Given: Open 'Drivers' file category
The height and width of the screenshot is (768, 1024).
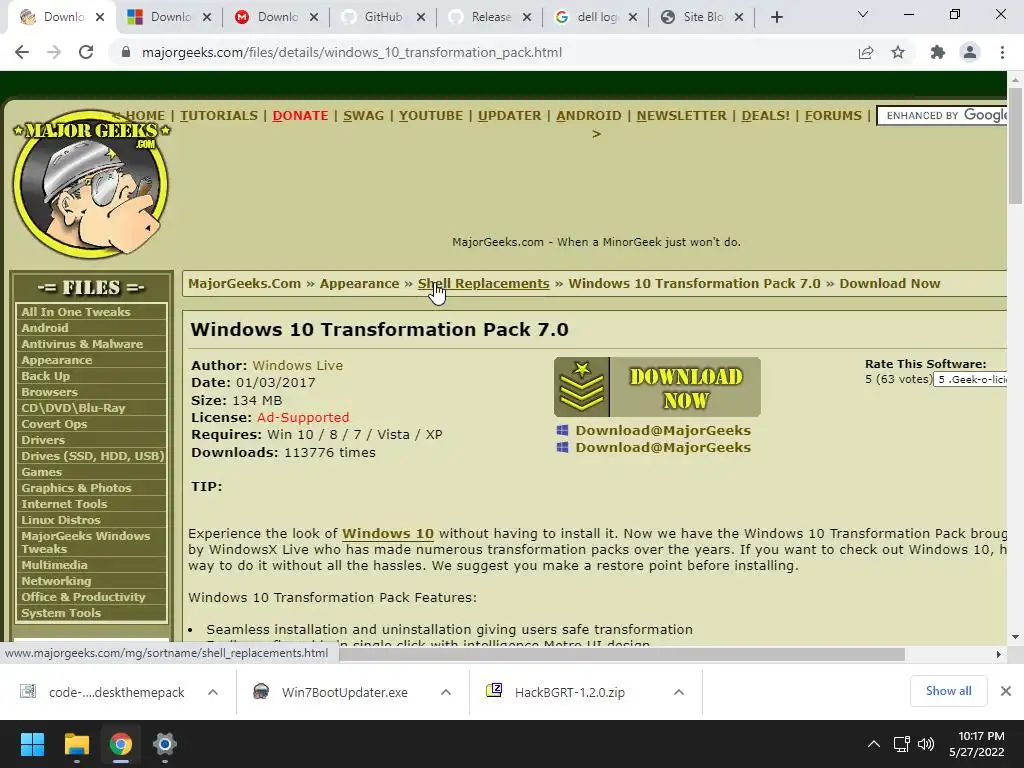Looking at the screenshot, I should [43, 440].
